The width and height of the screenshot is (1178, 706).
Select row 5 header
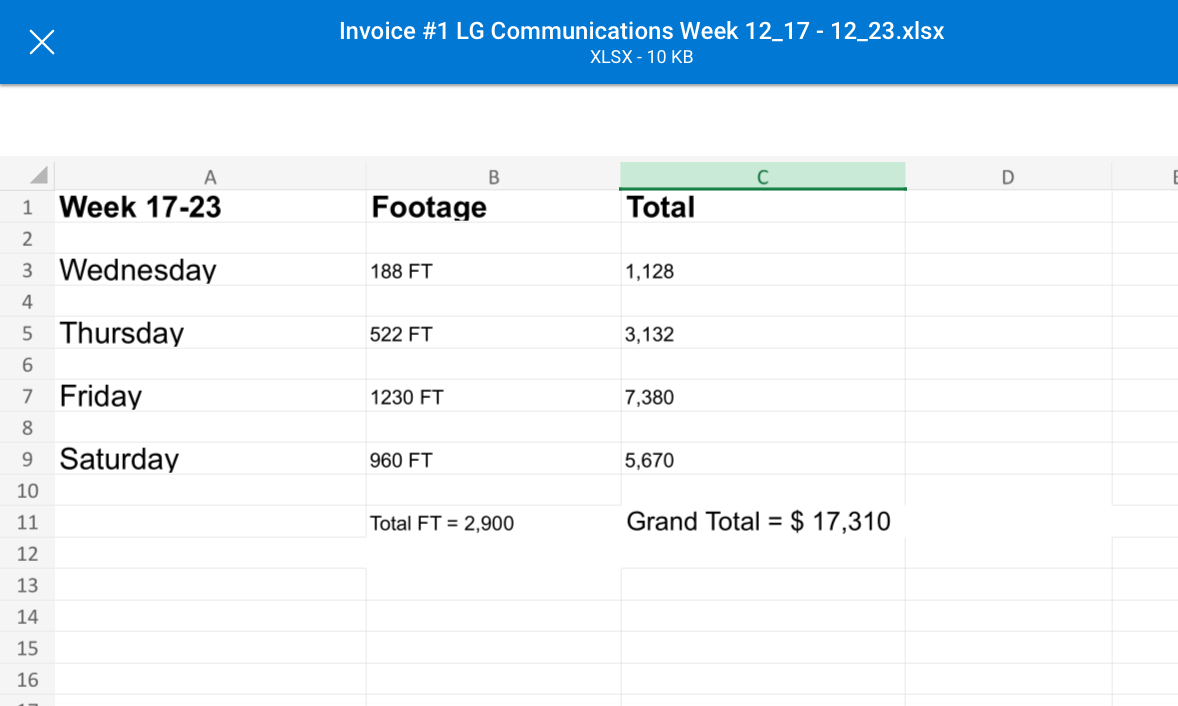pyautogui.click(x=27, y=333)
